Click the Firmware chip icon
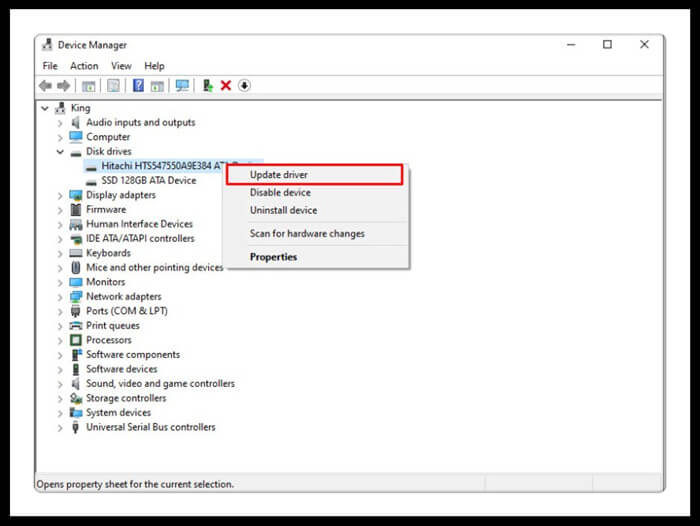The width and height of the screenshot is (700, 526). [x=76, y=209]
